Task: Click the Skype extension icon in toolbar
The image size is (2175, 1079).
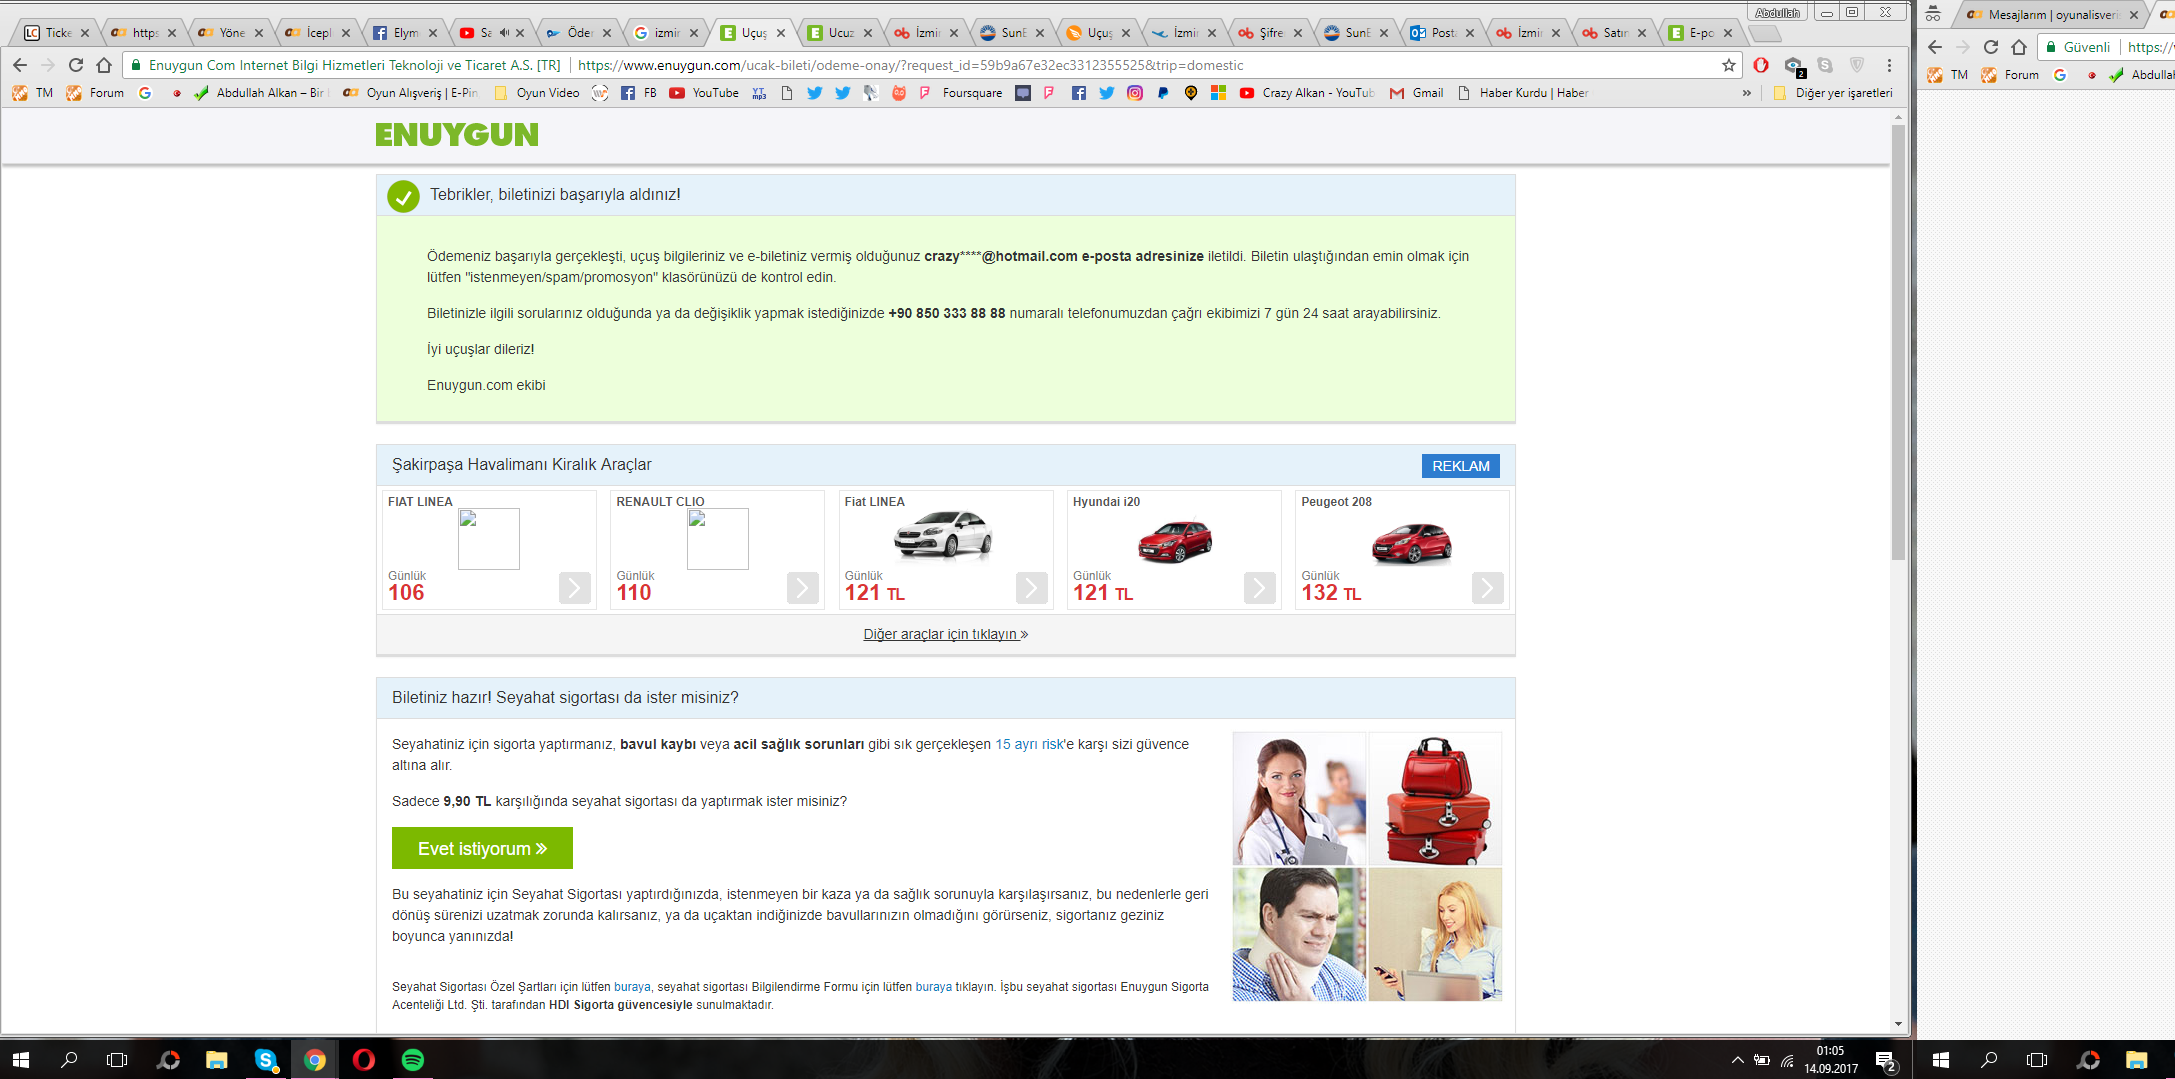Action: pyautogui.click(x=1825, y=65)
